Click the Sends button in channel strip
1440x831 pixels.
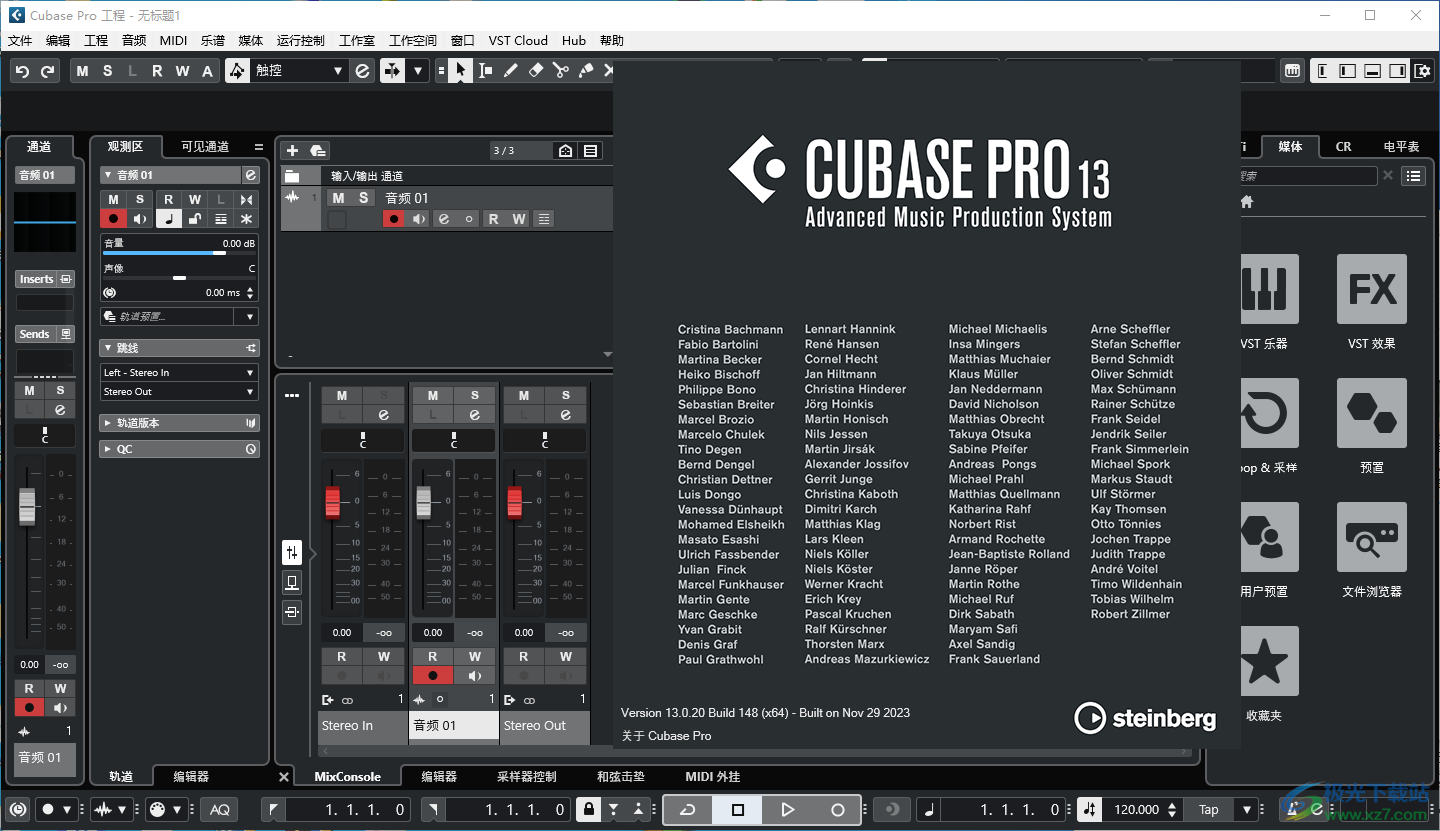[35, 334]
